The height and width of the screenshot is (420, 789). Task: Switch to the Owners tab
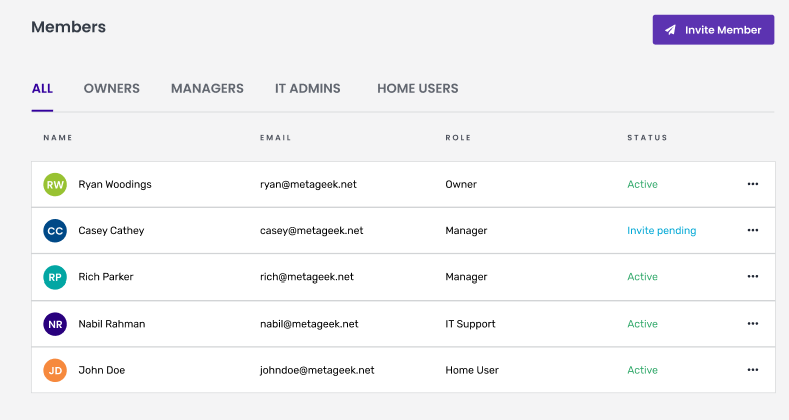click(112, 89)
